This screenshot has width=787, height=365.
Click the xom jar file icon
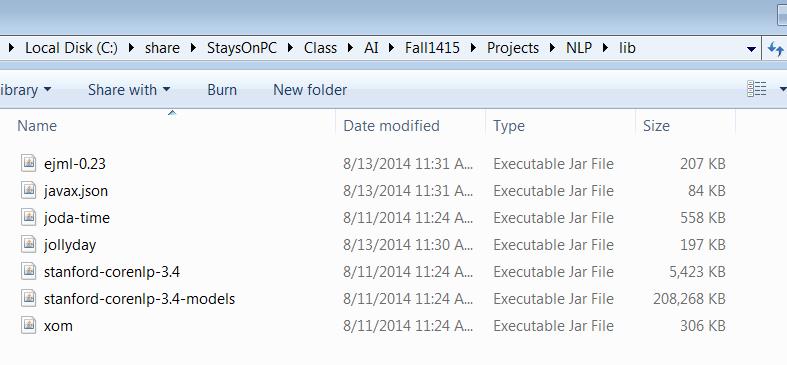[29, 325]
